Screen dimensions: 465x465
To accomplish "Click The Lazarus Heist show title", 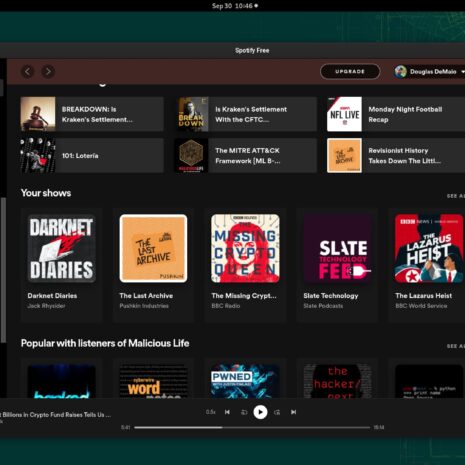I will (424, 296).
